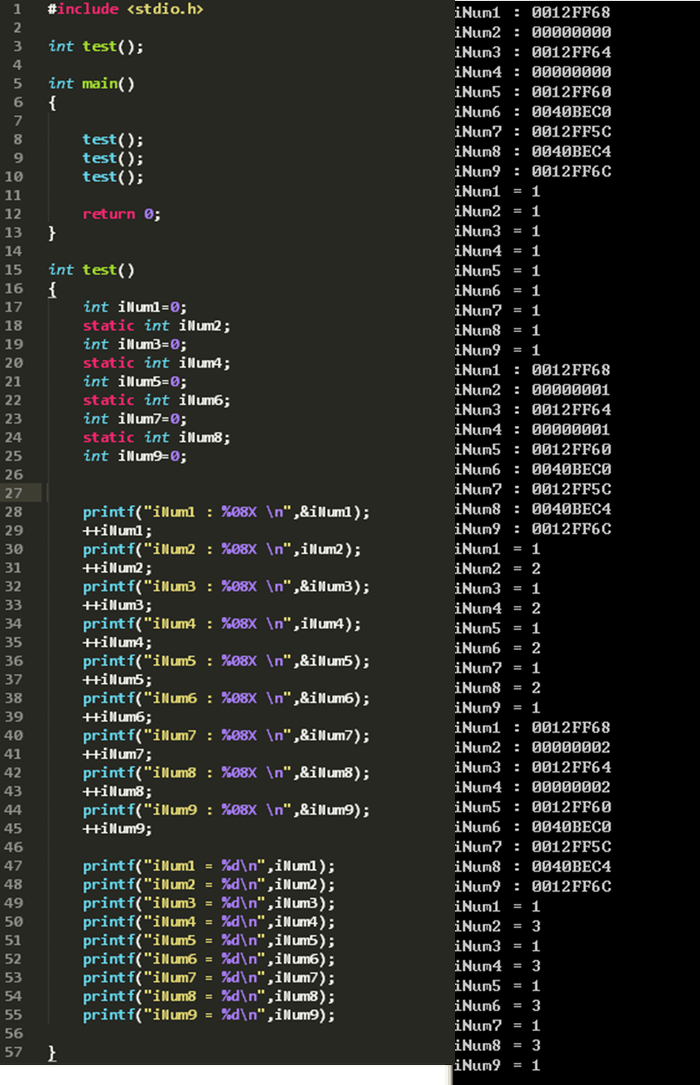Click the printf line passing &iNum9
Viewport: 700px width, 1085px height.
tap(226, 811)
